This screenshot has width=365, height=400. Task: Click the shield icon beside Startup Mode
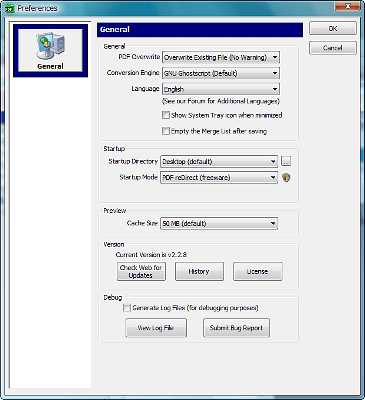coord(286,177)
